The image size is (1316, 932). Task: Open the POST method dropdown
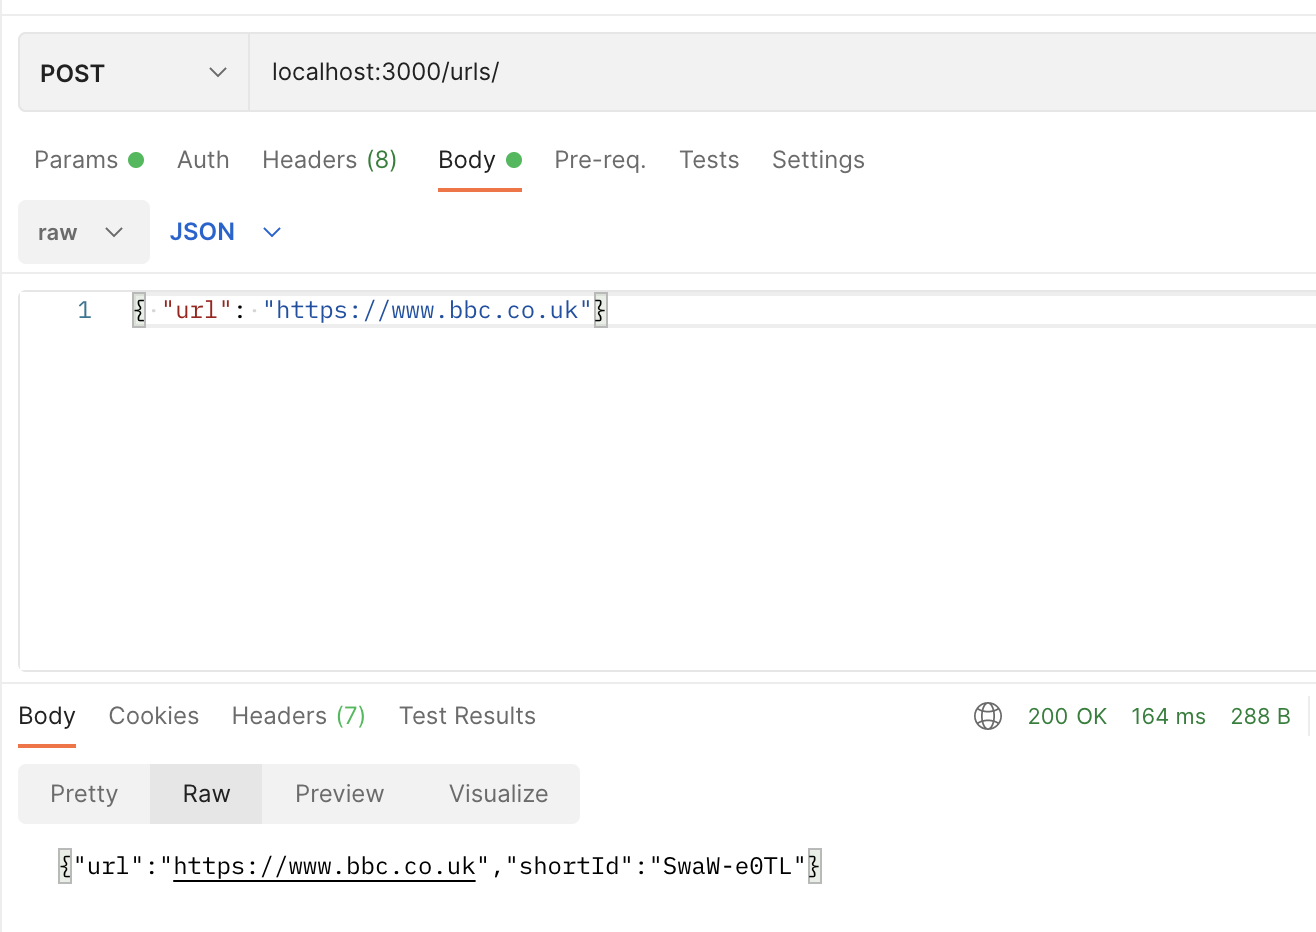point(132,72)
